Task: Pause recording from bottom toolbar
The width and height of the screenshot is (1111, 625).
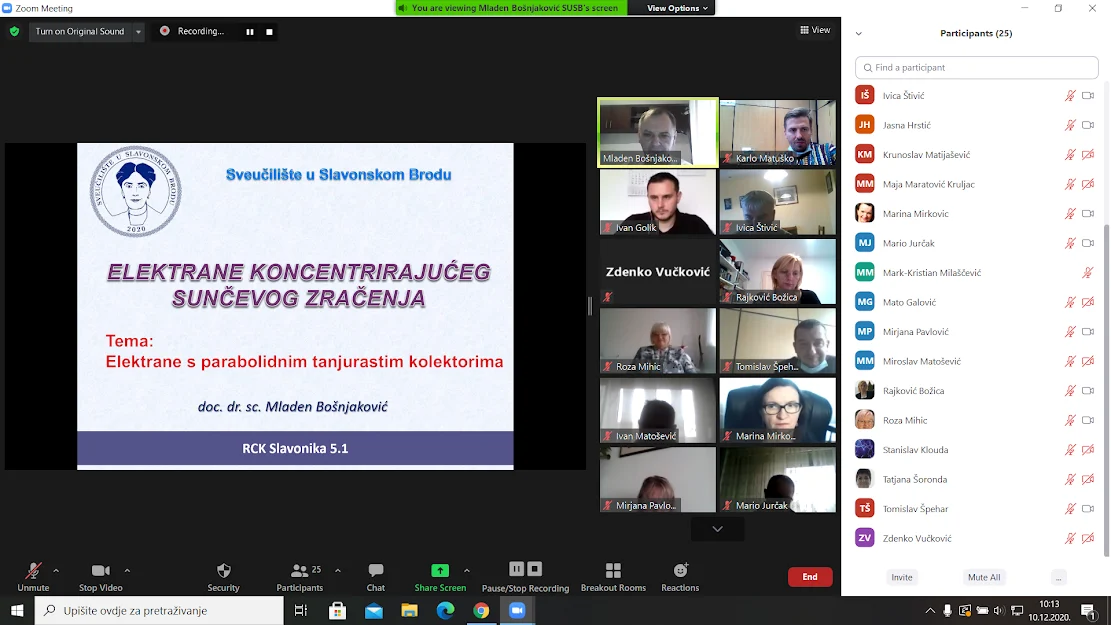Action: click(517, 569)
